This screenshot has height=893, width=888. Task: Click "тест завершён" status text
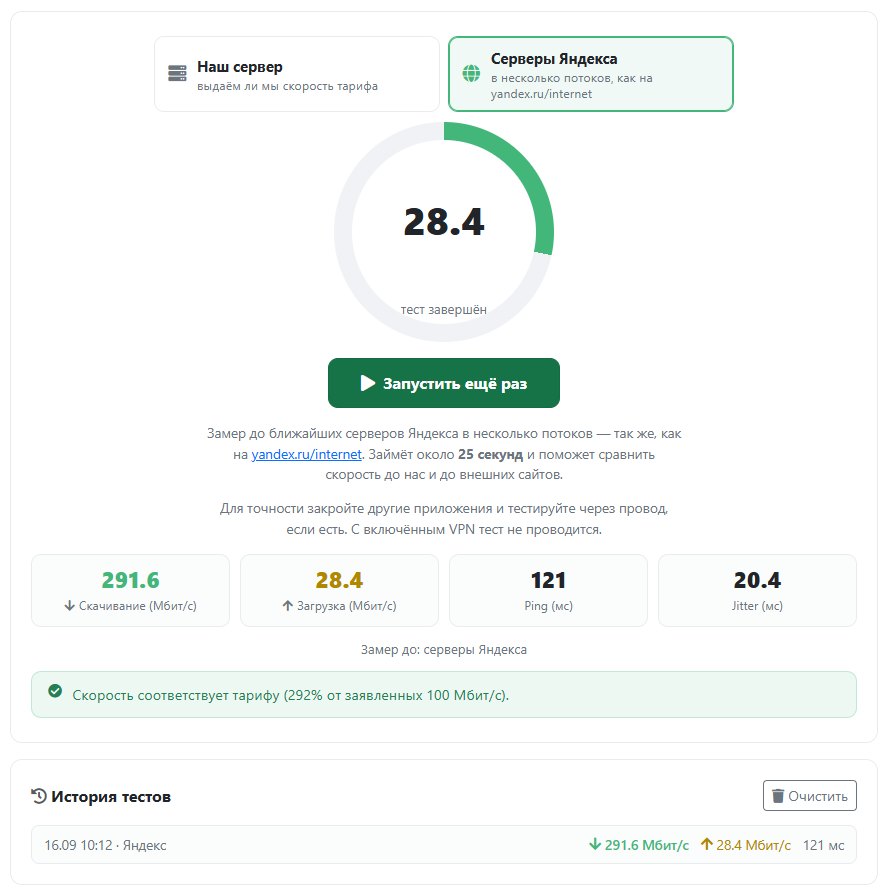[444, 310]
